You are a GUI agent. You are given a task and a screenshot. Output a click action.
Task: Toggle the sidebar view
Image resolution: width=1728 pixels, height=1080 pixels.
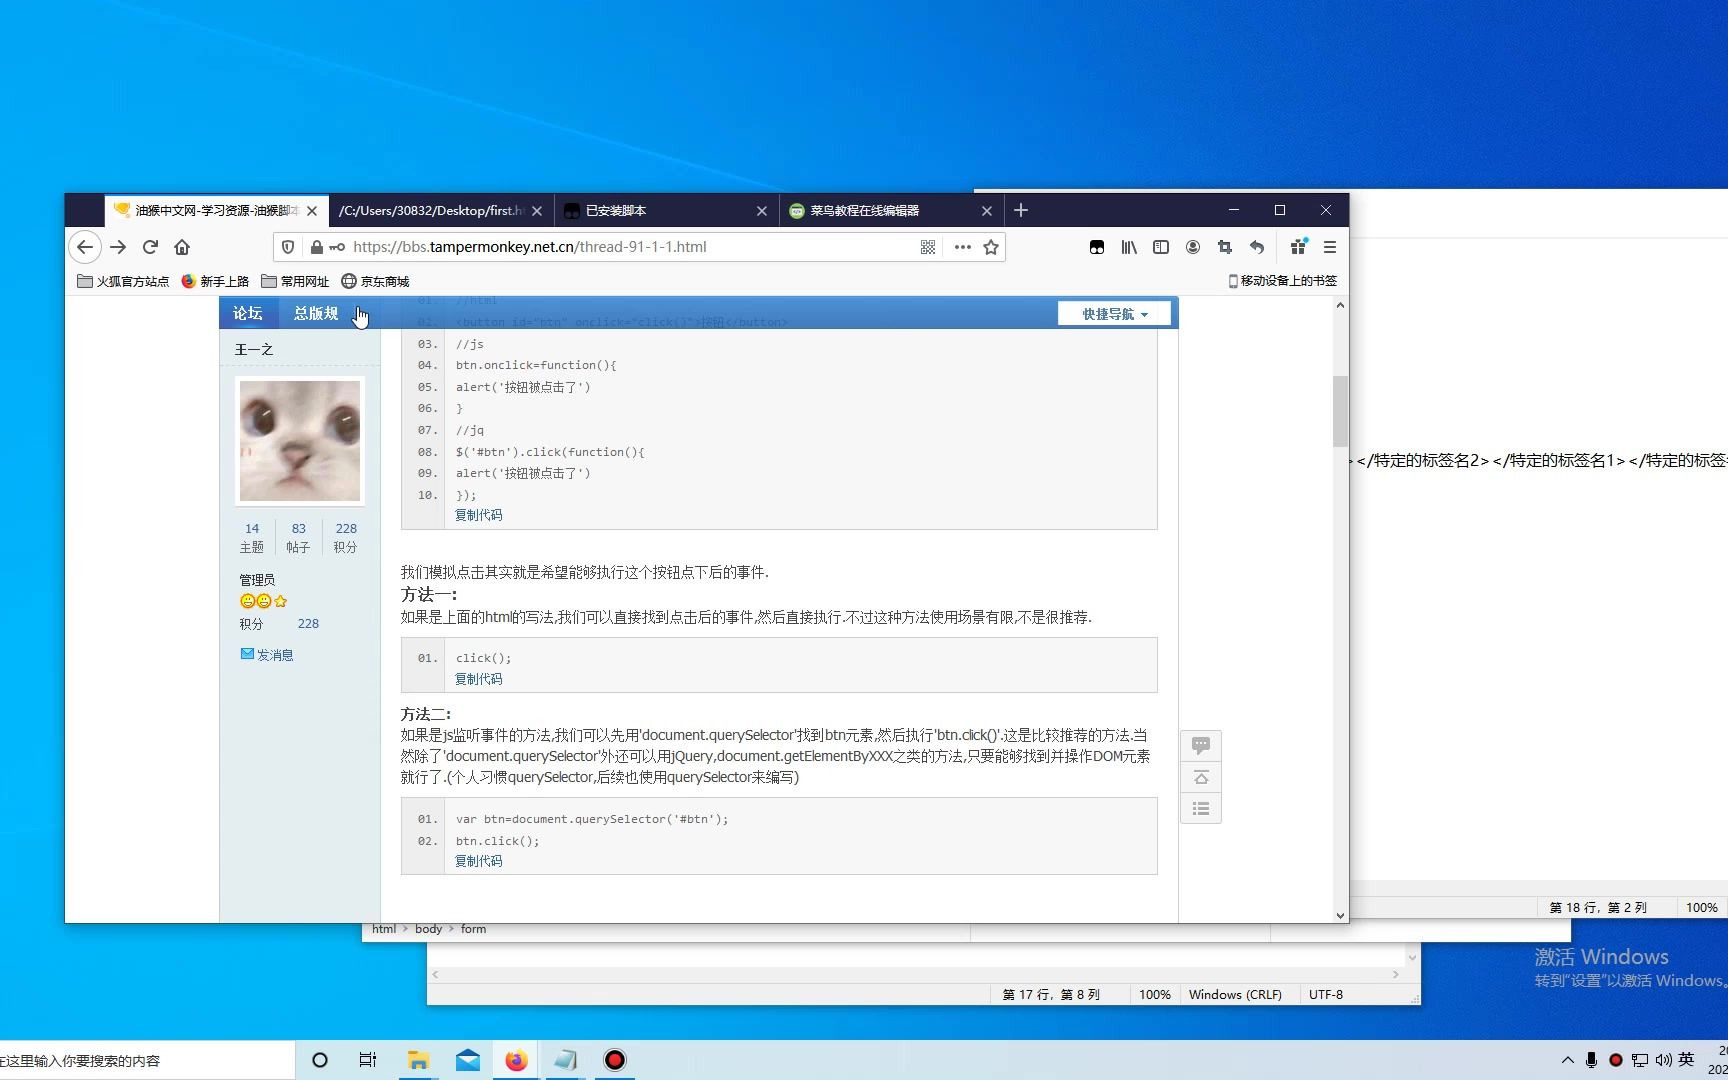pos(1161,247)
